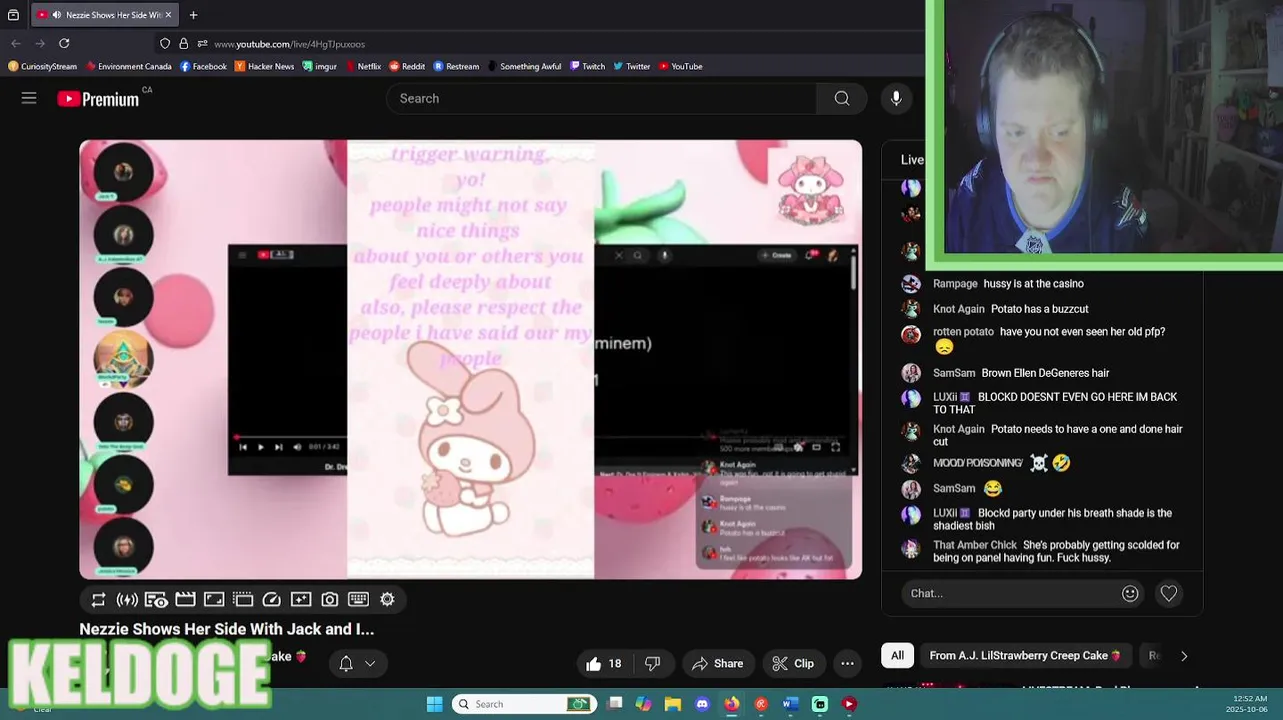Go forward with the browser forward arrow

pos(40,43)
